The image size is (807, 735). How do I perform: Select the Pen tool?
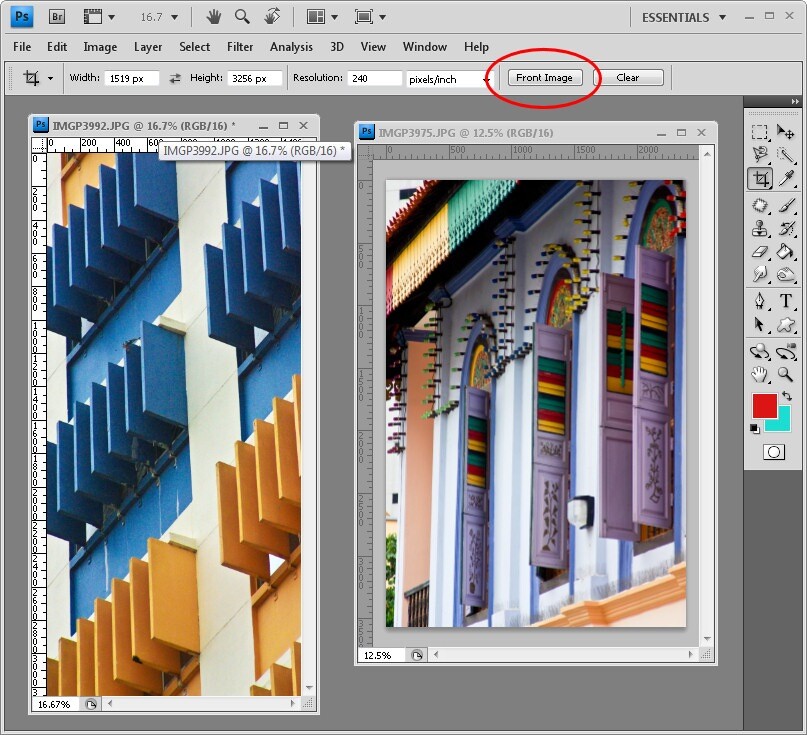tap(760, 301)
